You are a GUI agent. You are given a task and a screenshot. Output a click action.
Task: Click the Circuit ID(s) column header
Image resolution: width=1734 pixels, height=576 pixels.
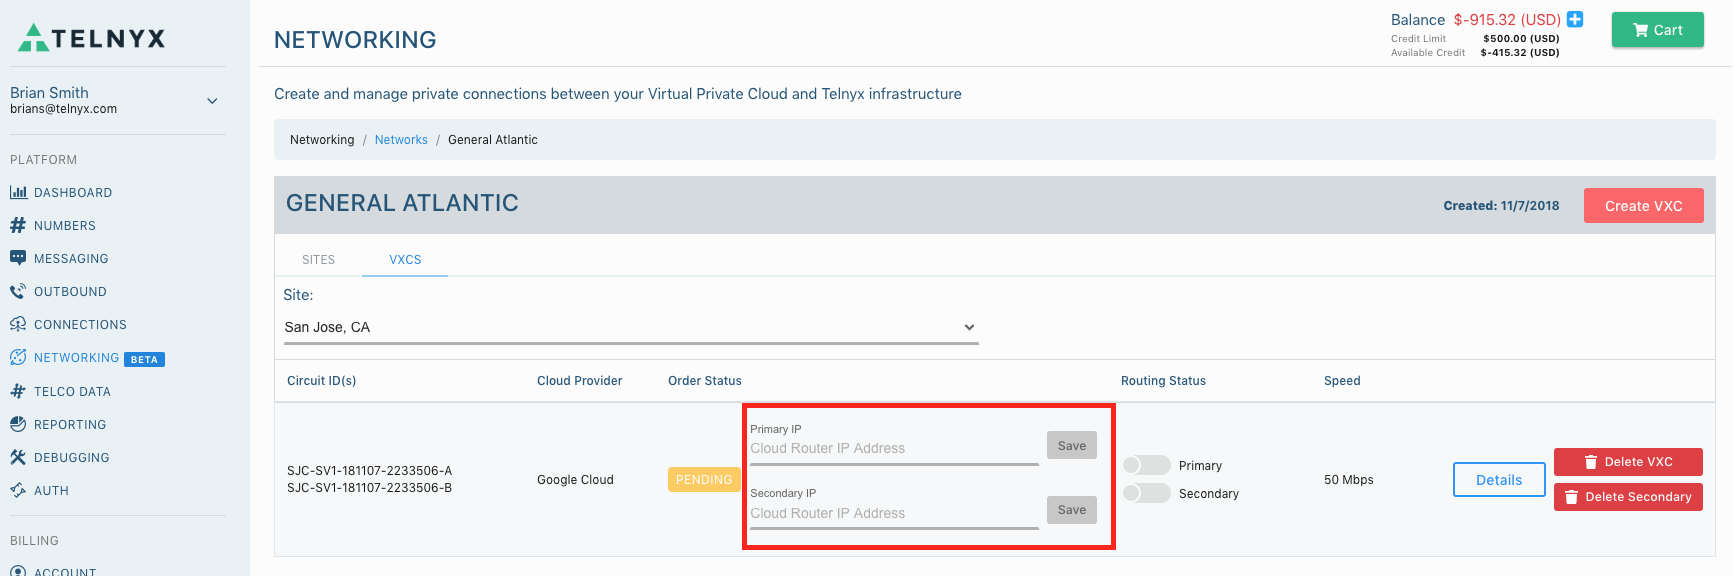(x=321, y=381)
